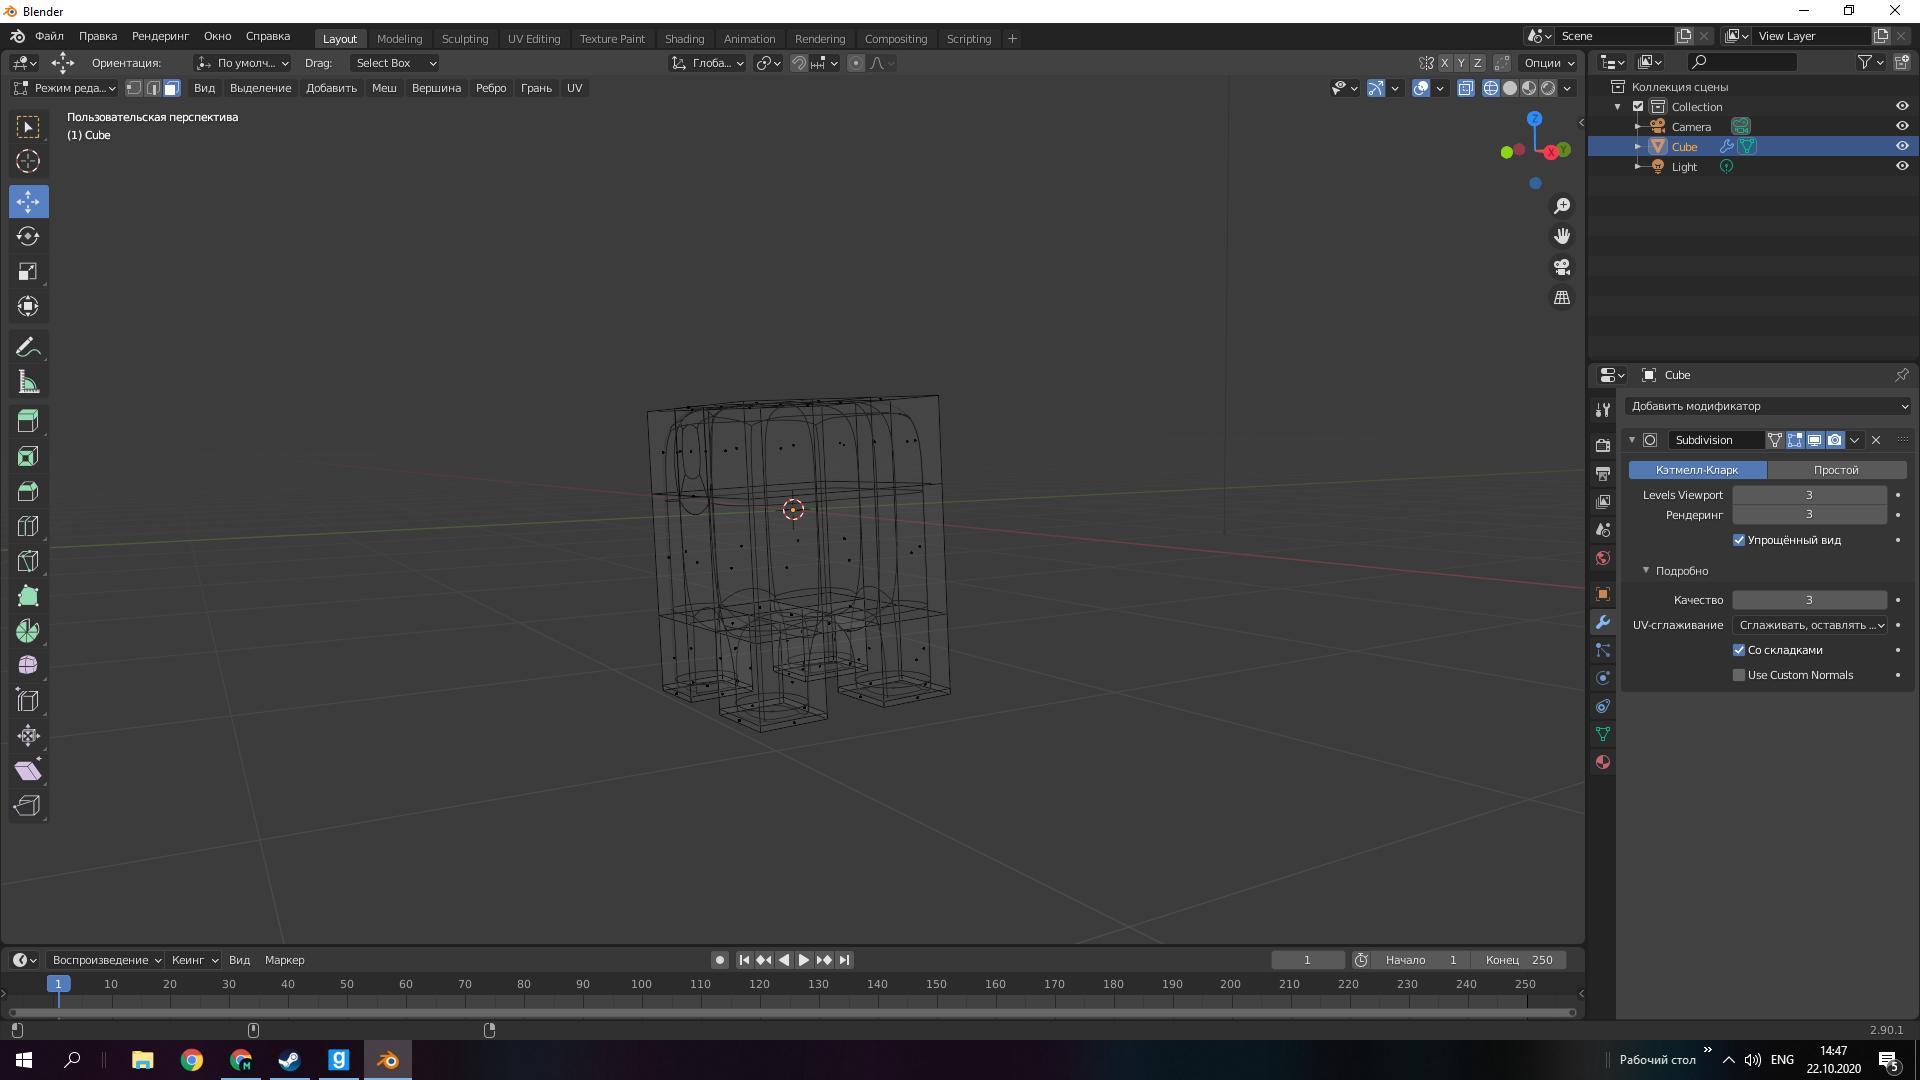The height and width of the screenshot is (1080, 1920).
Task: Collapse the Подробно section
Action: pyautogui.click(x=1646, y=571)
